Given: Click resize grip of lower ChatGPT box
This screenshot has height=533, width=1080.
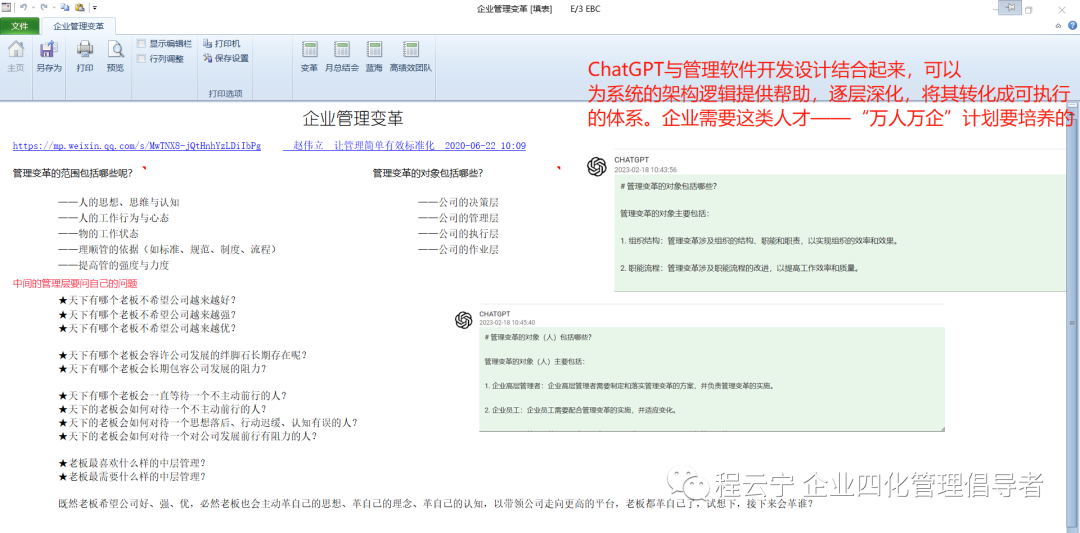Looking at the screenshot, I should (941, 428).
